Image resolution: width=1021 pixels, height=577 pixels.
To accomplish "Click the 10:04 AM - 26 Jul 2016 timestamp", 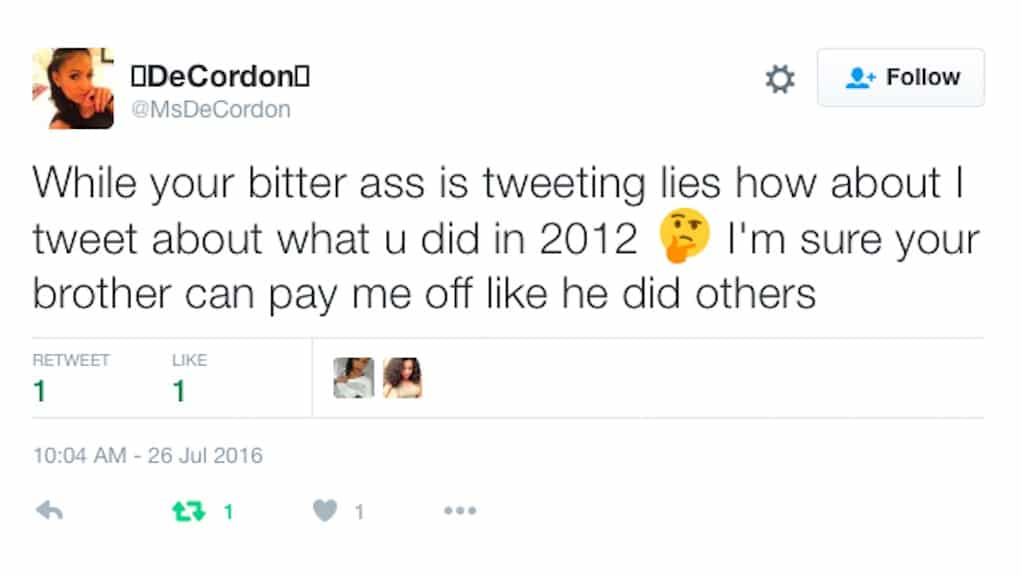I will [x=148, y=455].
